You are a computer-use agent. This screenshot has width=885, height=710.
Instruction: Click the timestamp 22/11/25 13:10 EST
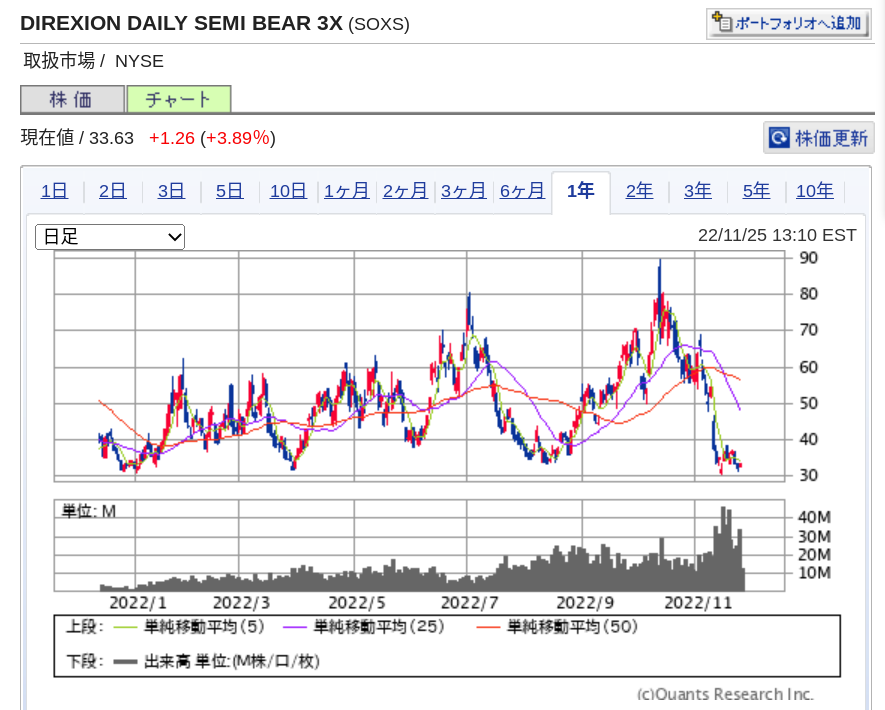(777, 235)
